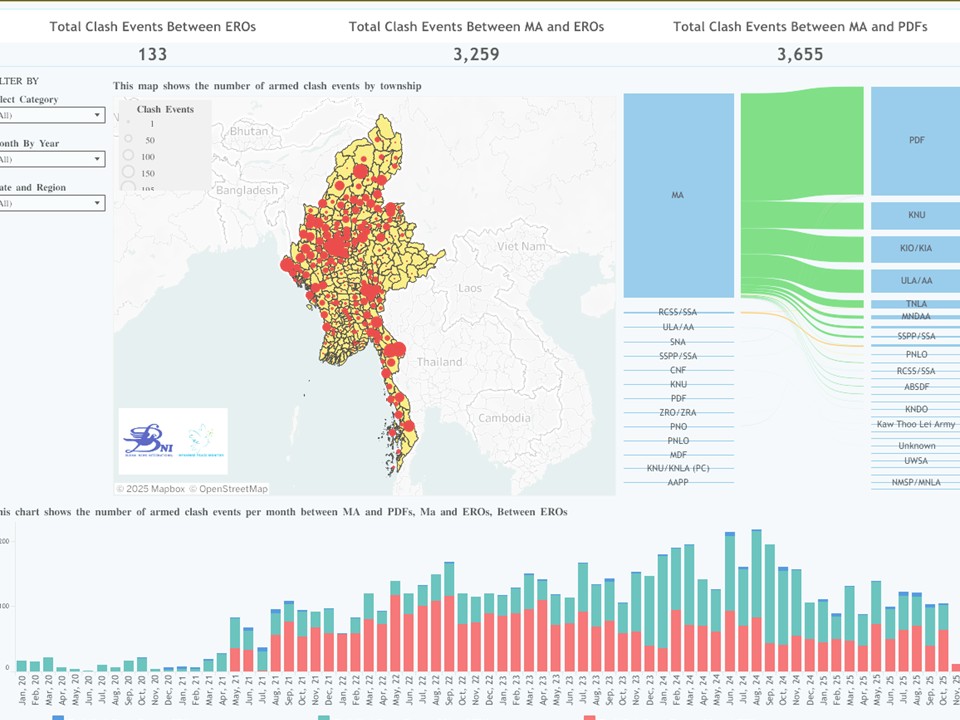
Task: Click the ULA/AA block on the right side
Action: (x=915, y=281)
